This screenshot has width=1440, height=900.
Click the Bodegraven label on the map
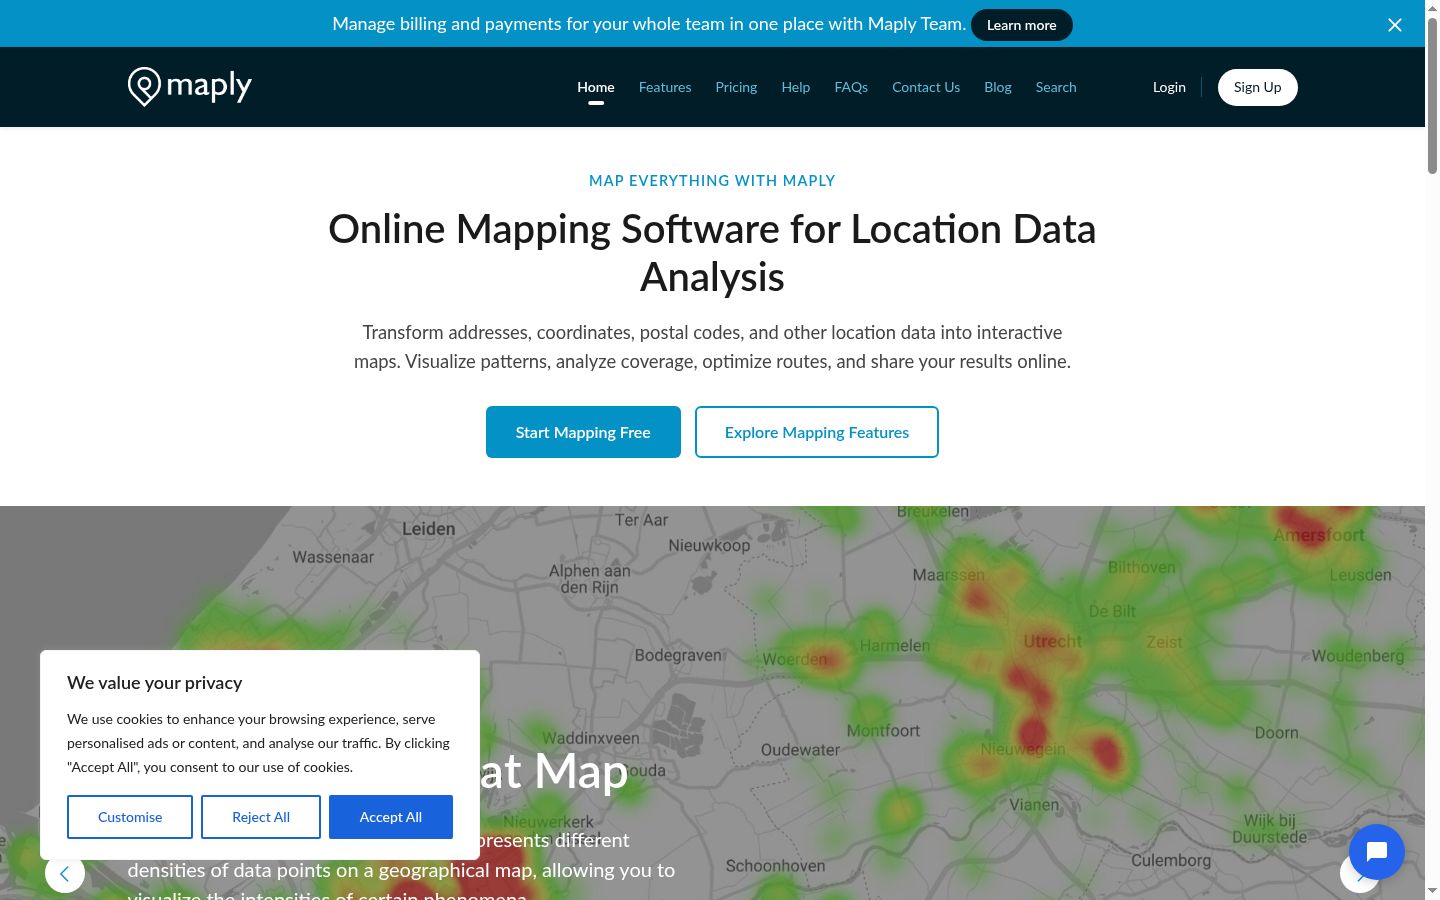[678, 655]
